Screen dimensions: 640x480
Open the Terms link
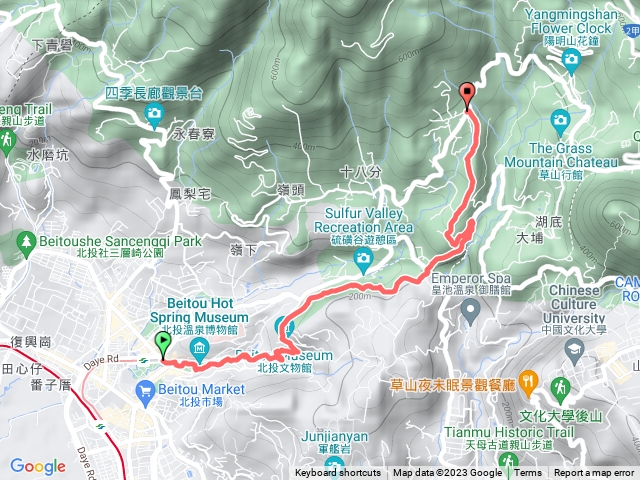[x=527, y=473]
